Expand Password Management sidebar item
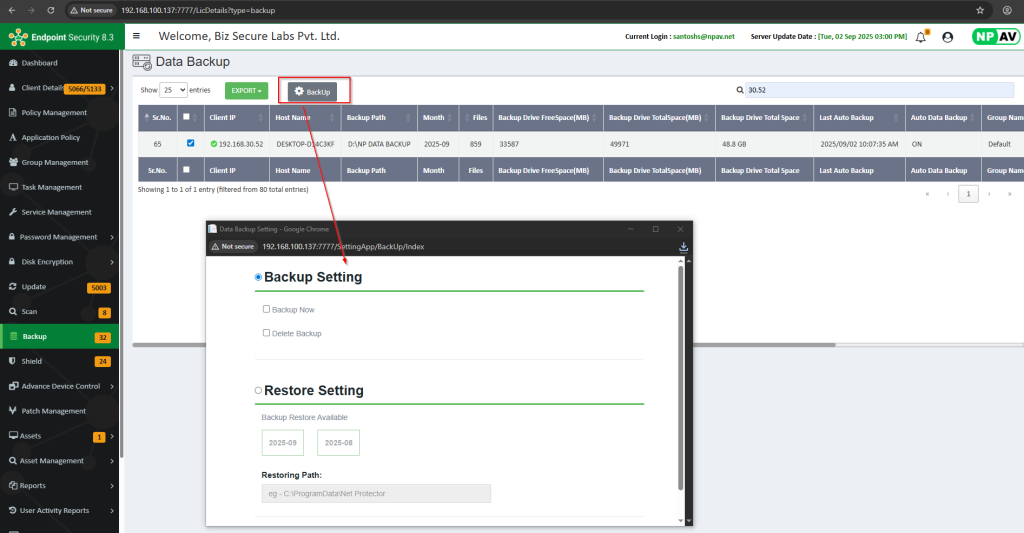 (x=59, y=237)
